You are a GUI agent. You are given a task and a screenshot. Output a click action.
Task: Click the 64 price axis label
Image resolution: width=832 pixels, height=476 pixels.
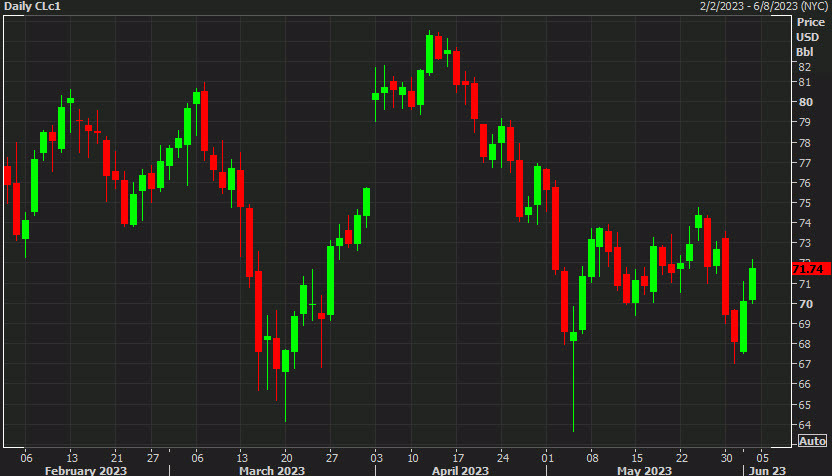click(x=804, y=425)
